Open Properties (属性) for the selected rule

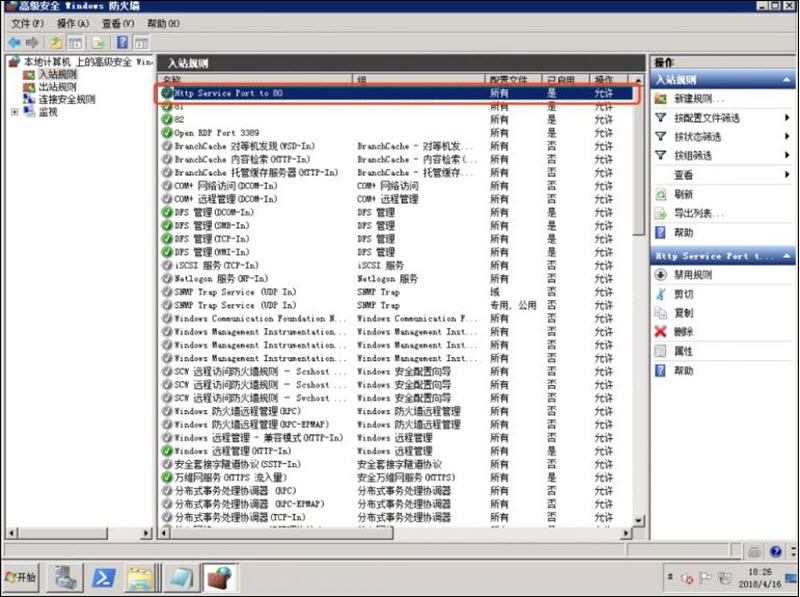(x=683, y=351)
